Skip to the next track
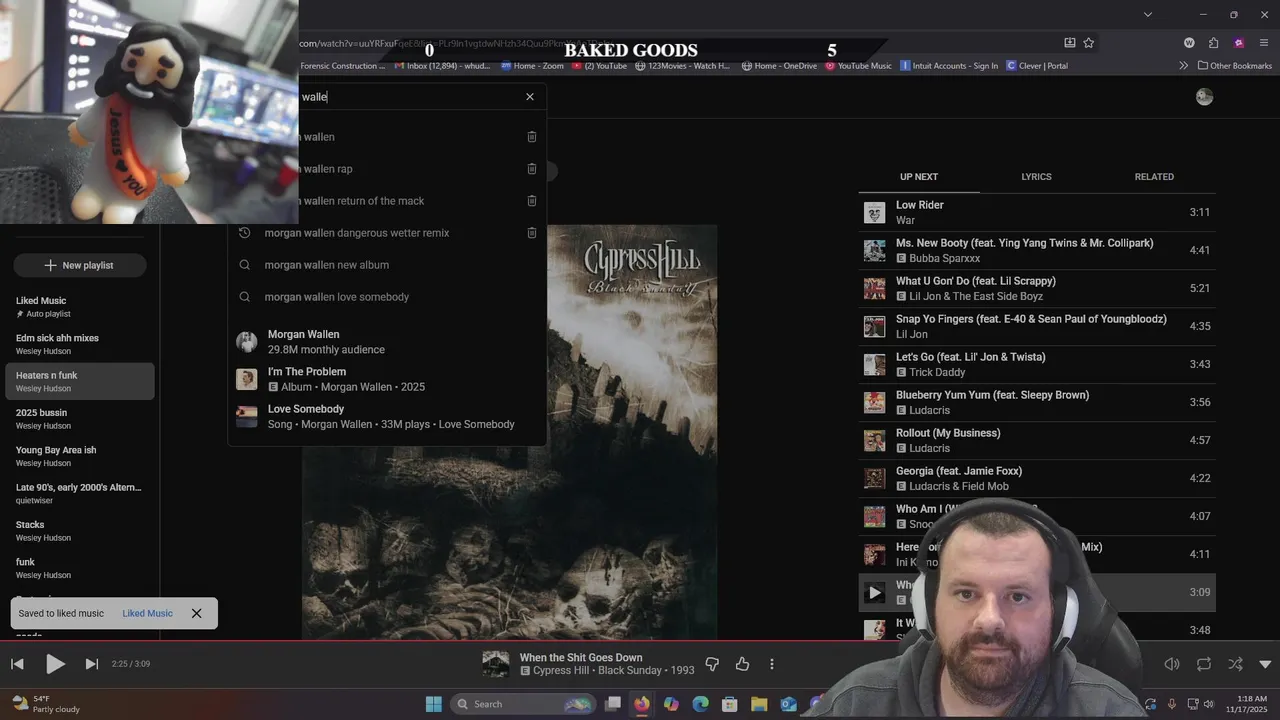The height and width of the screenshot is (720, 1280). coord(92,664)
